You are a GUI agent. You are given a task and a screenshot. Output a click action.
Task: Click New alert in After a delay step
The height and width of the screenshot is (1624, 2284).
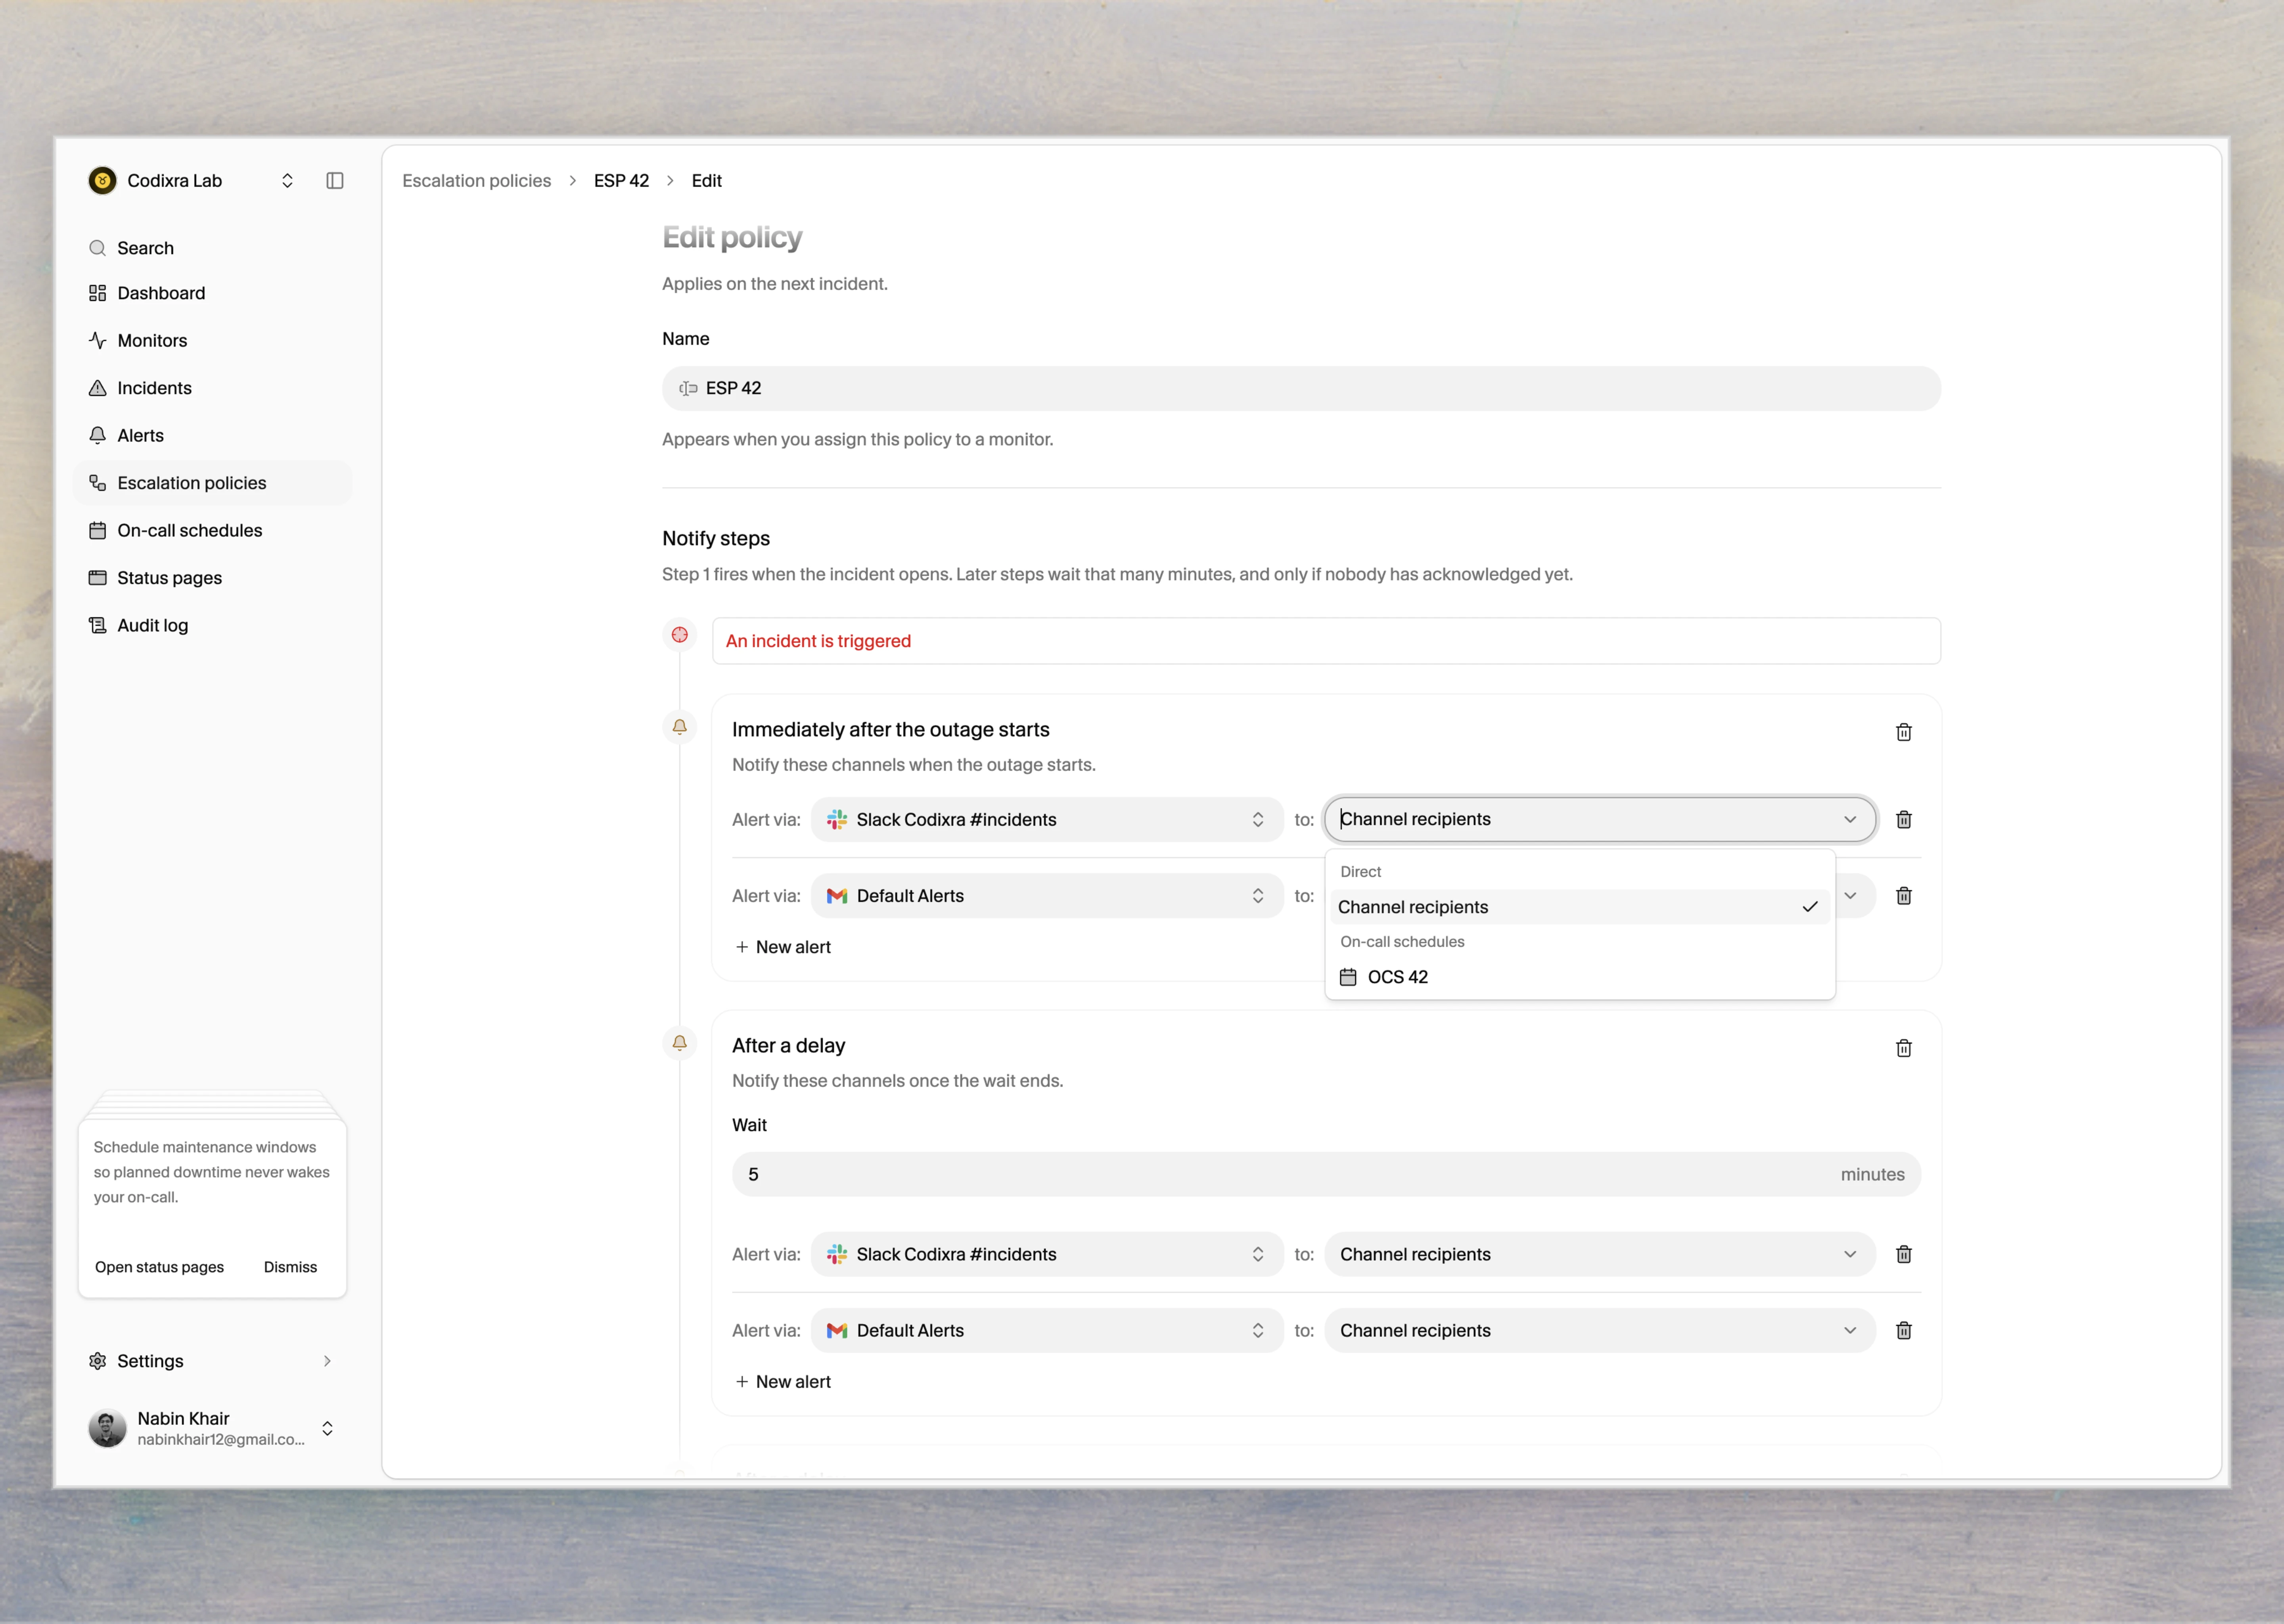783,1382
